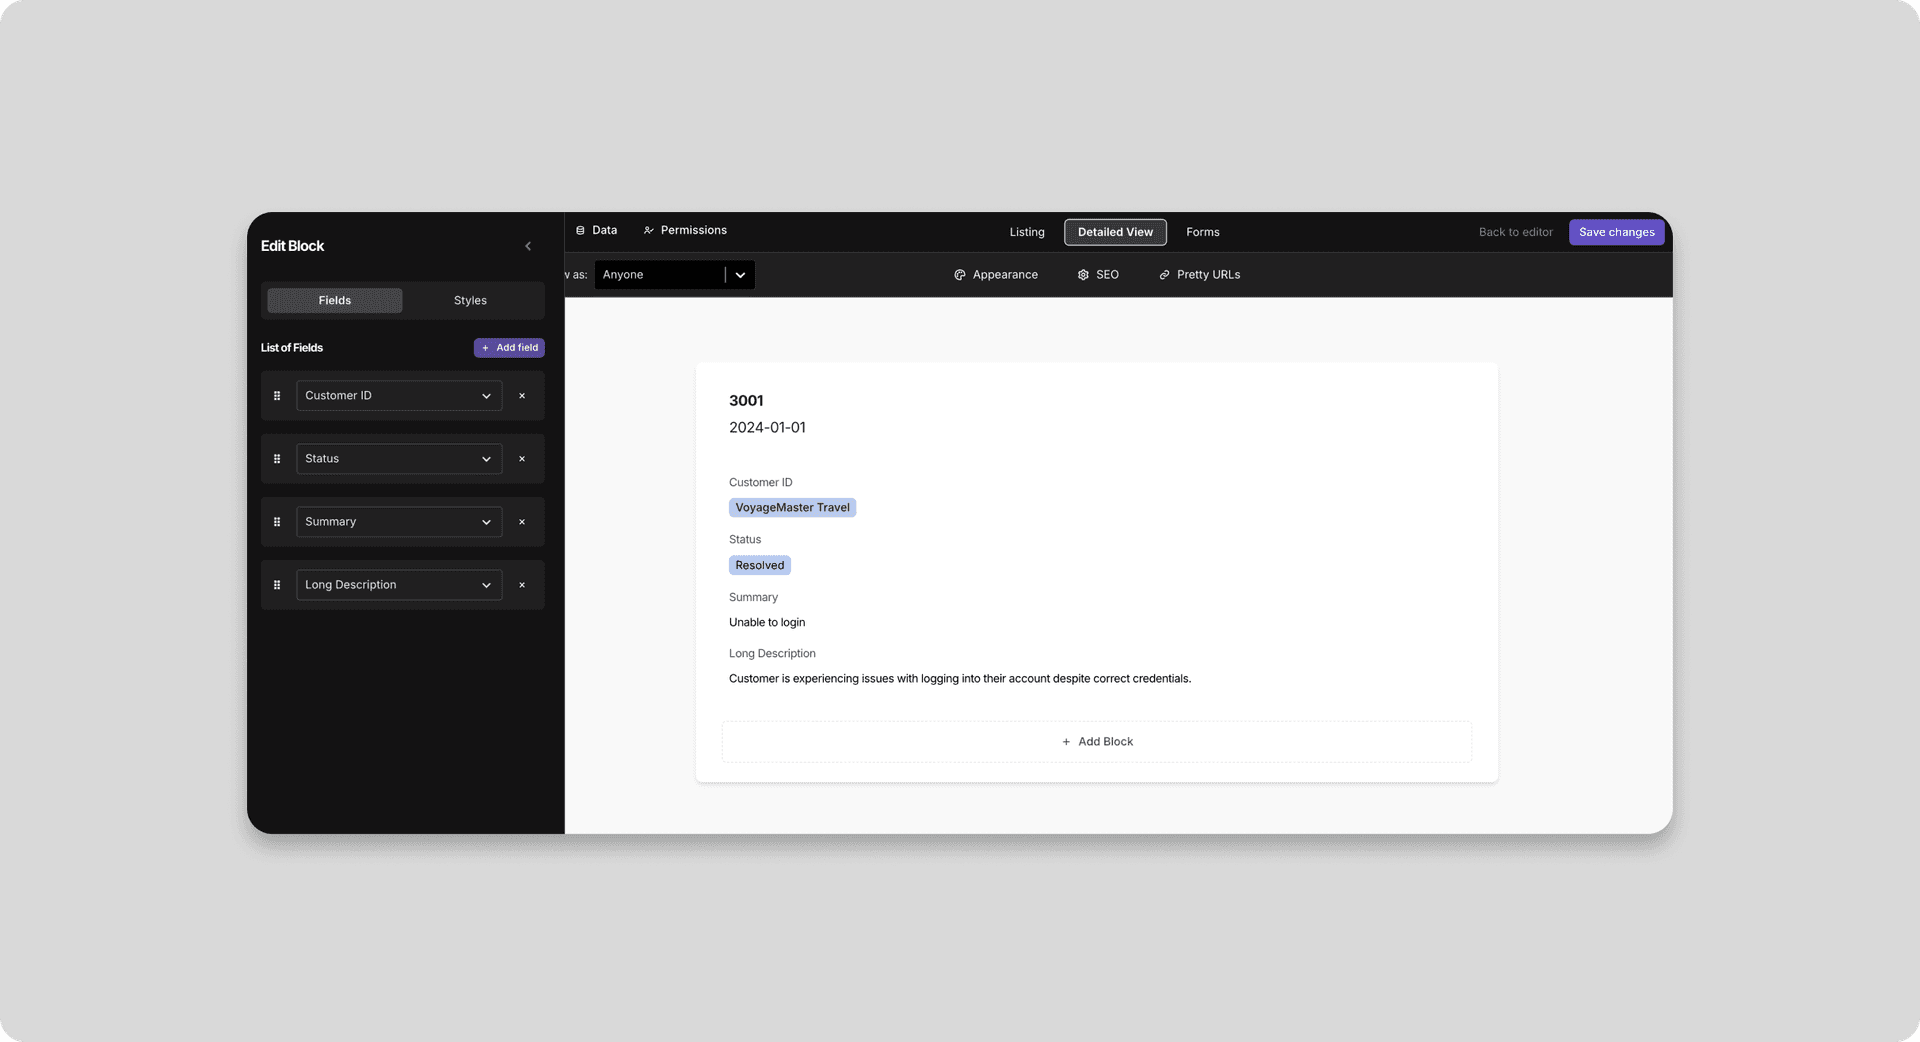Remove the Status field
This screenshot has width=1920, height=1042.
pyautogui.click(x=522, y=459)
